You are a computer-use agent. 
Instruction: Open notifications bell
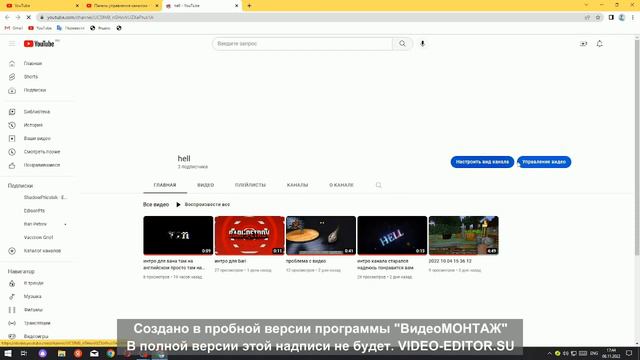click(x=599, y=44)
